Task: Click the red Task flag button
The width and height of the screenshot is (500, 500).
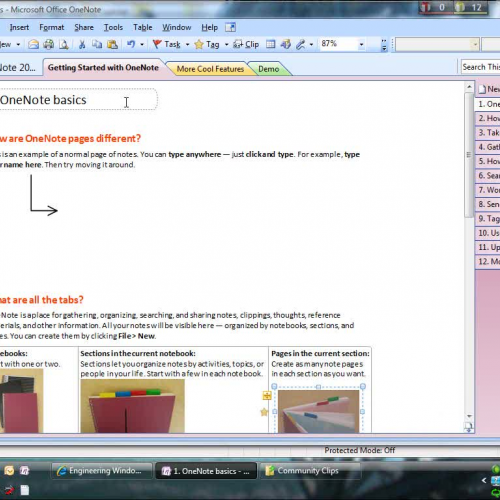Action: [x=166, y=44]
